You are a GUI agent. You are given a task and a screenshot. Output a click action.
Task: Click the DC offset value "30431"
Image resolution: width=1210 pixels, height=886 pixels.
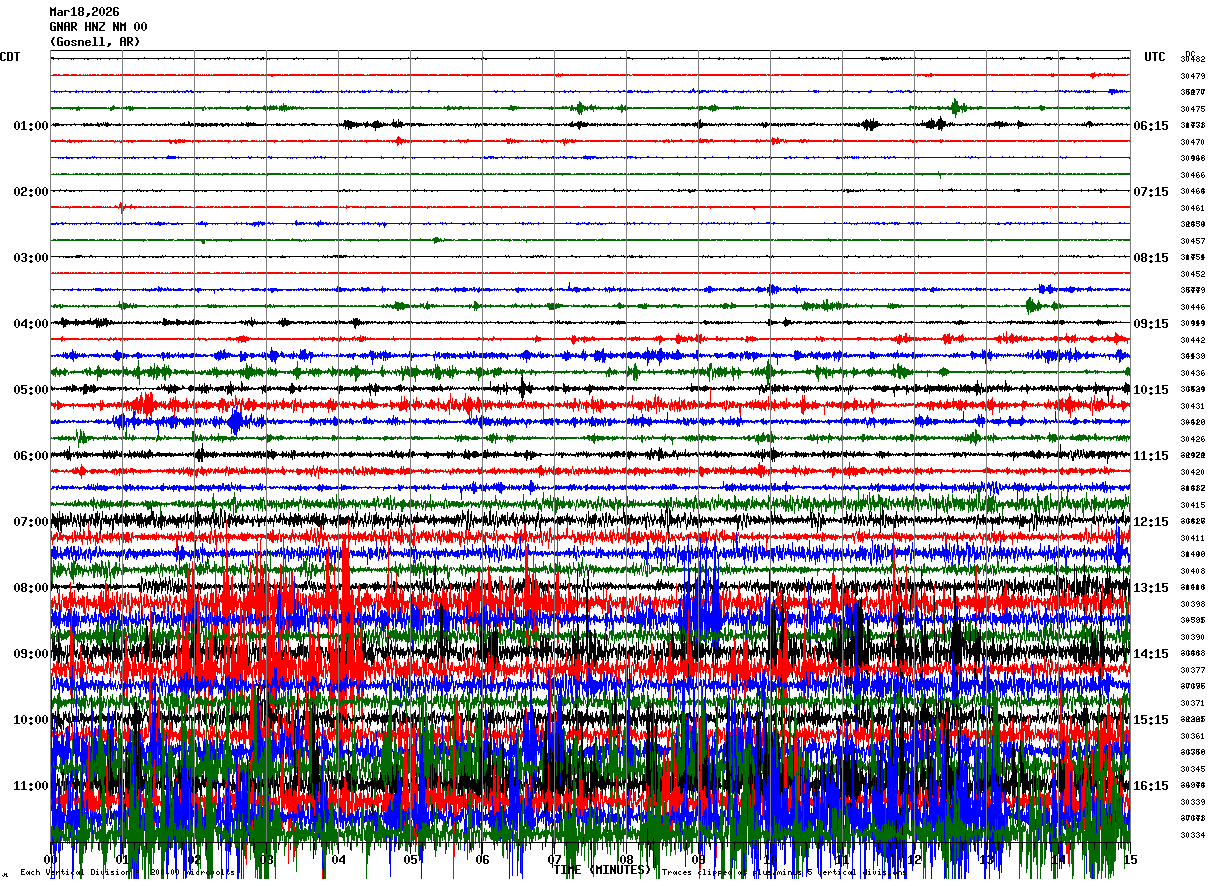pos(1192,406)
